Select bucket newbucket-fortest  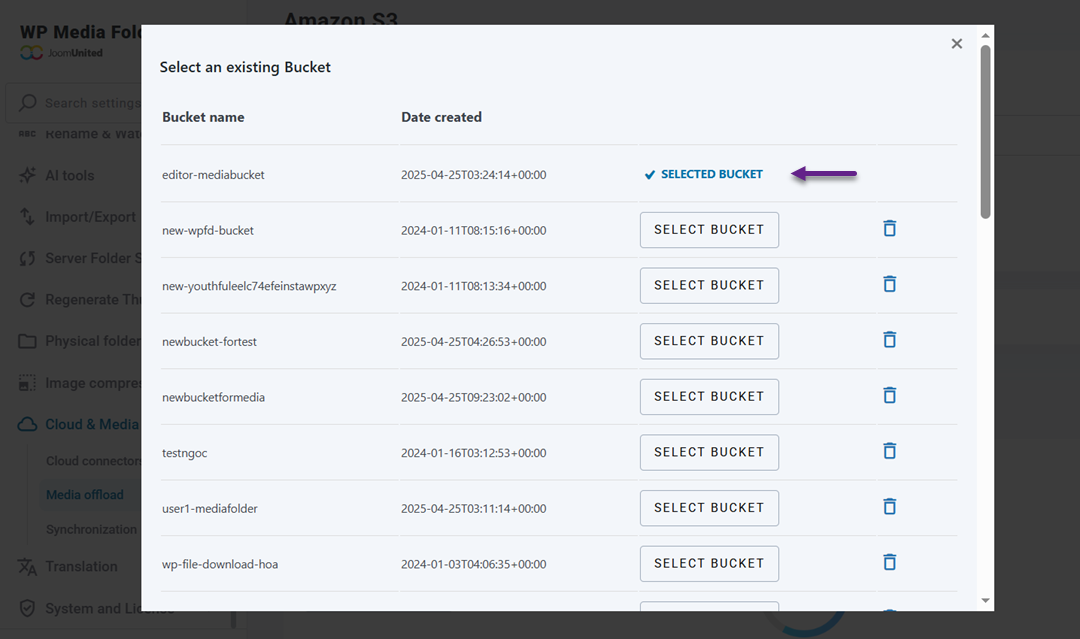708,341
